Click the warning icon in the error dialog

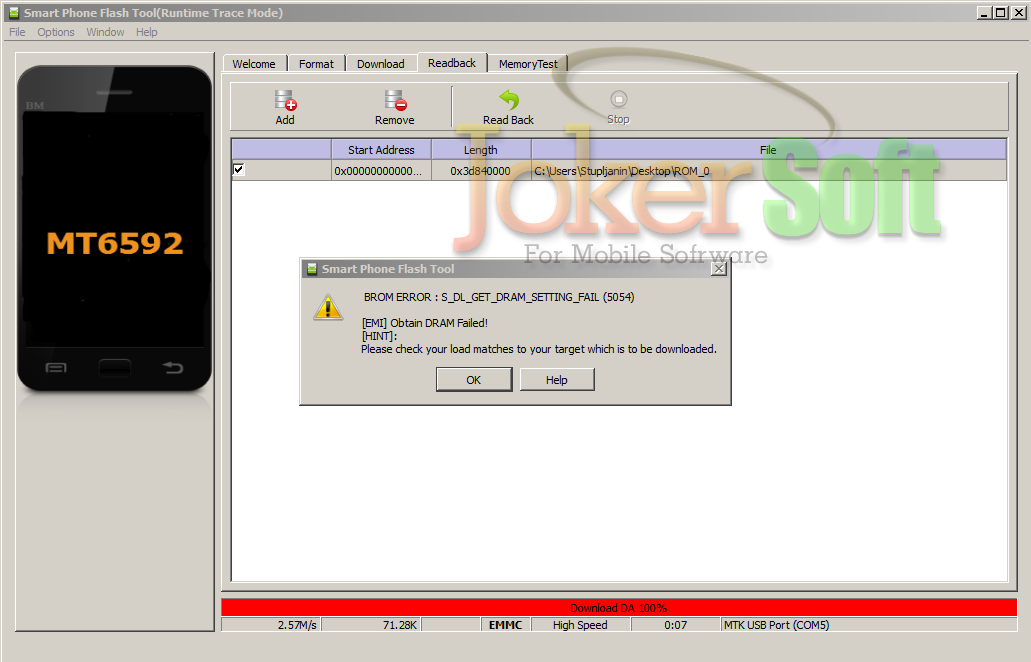coord(328,308)
